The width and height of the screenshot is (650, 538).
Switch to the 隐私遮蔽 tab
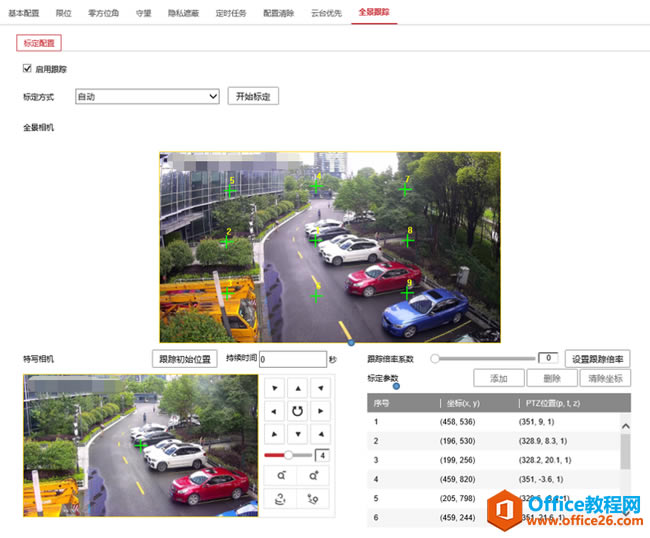183,13
